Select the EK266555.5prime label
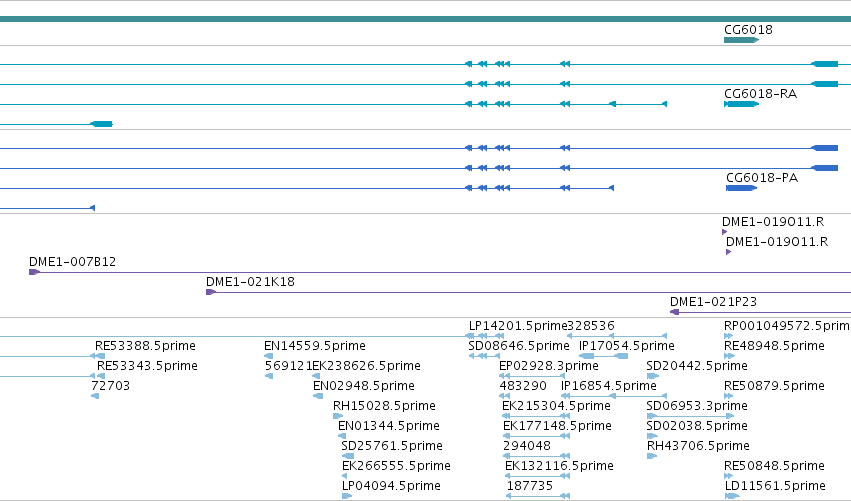 [x=396, y=466]
